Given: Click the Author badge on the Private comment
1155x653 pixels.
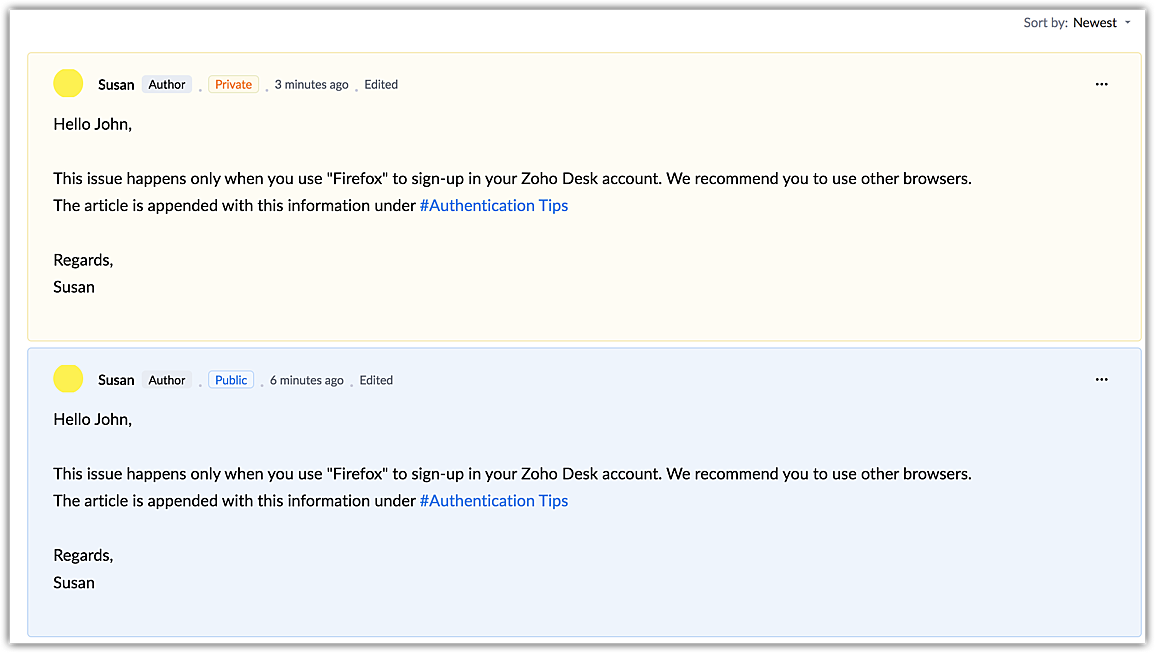Looking at the screenshot, I should coord(167,85).
